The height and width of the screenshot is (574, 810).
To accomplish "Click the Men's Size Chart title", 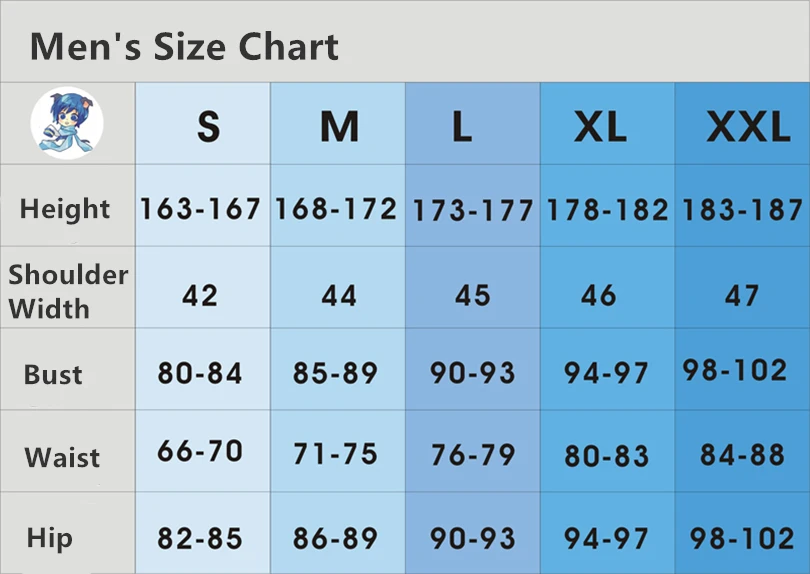I will (x=184, y=46).
